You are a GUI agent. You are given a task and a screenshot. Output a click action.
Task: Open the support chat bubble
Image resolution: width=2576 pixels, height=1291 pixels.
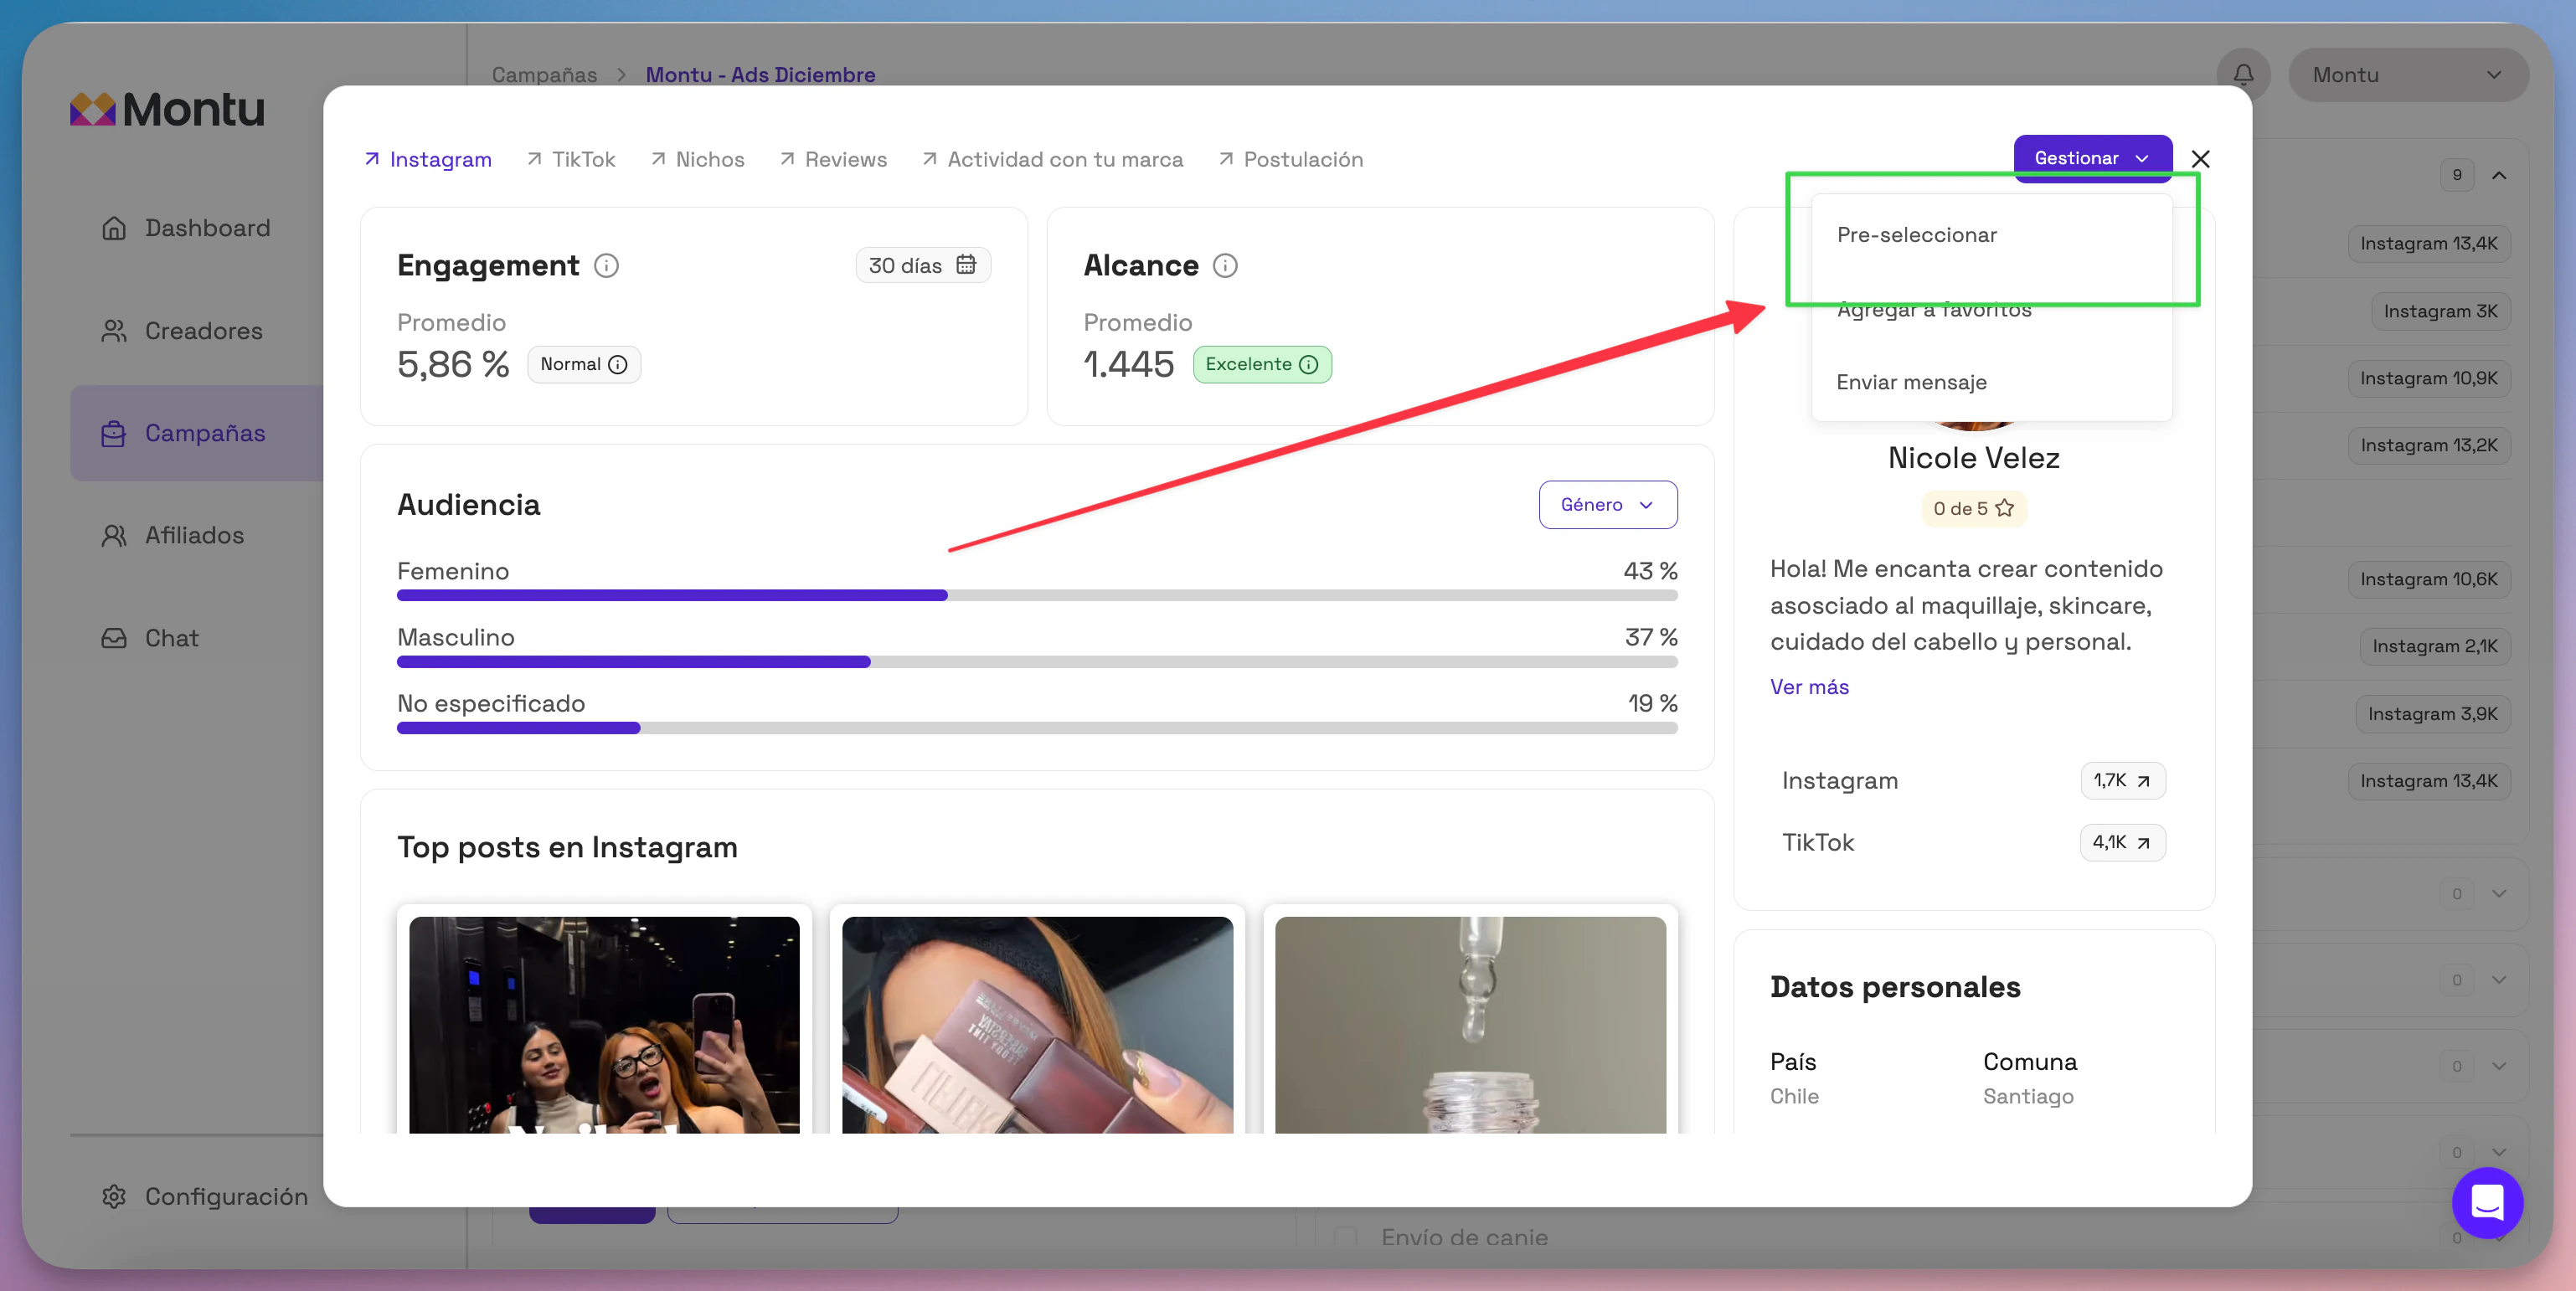pos(2487,1202)
